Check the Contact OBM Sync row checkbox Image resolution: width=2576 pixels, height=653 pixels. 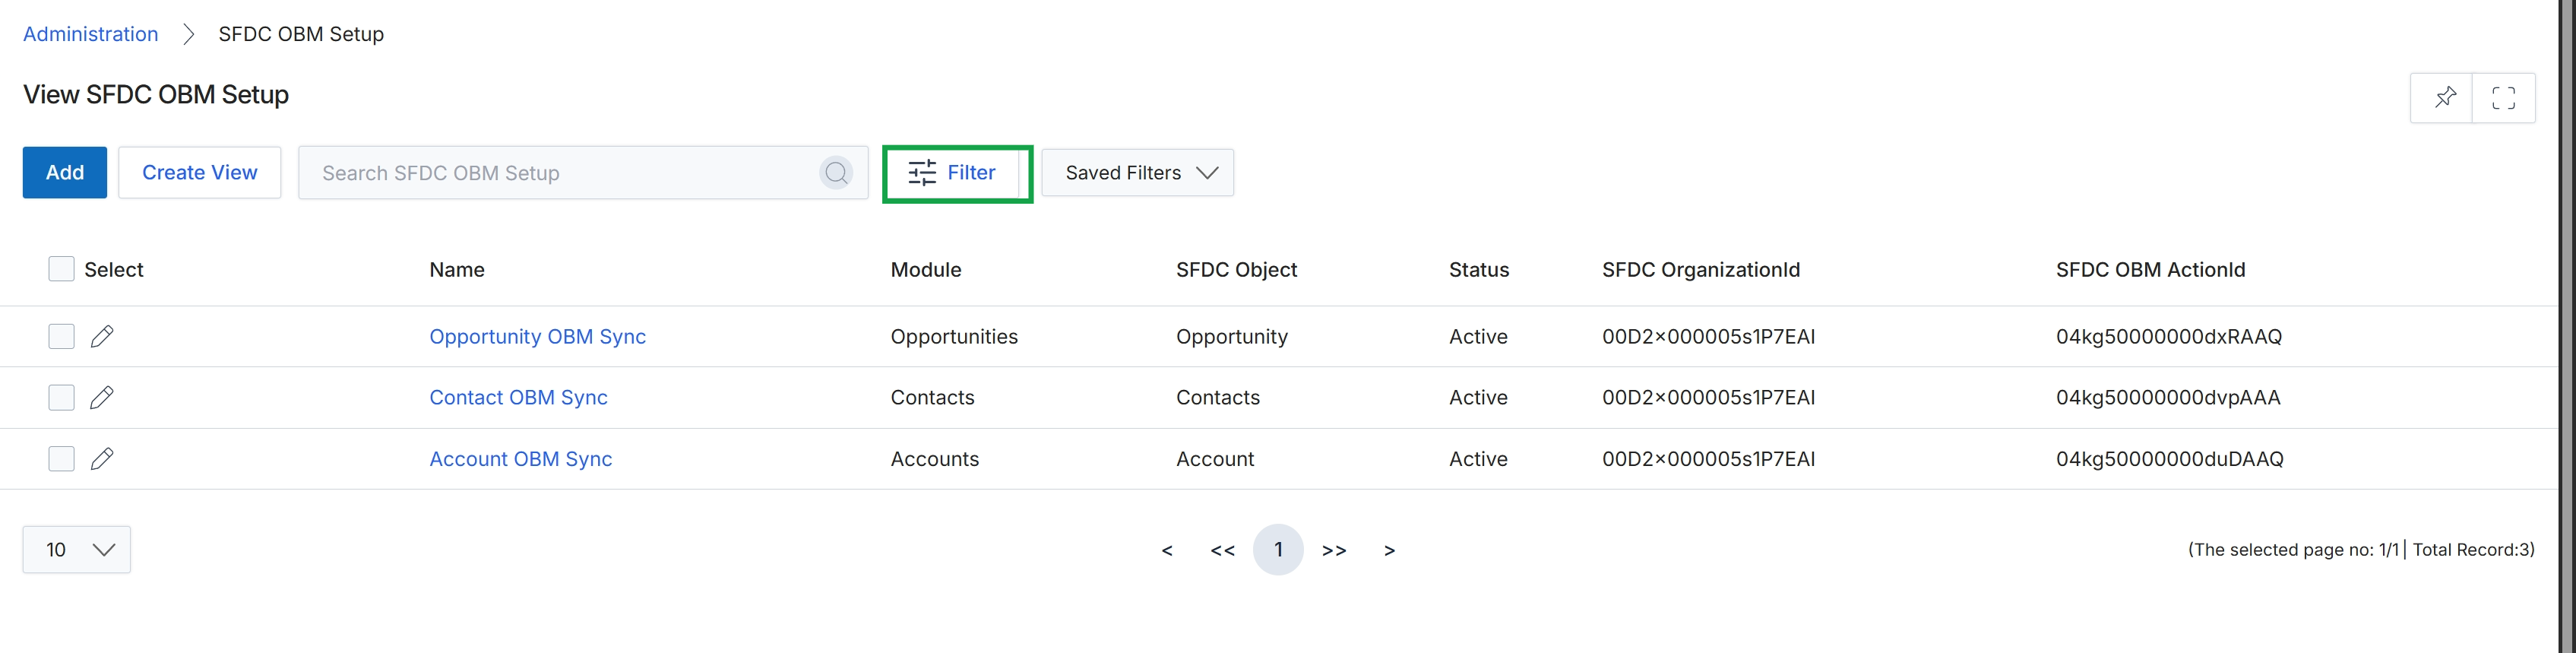pyautogui.click(x=61, y=397)
